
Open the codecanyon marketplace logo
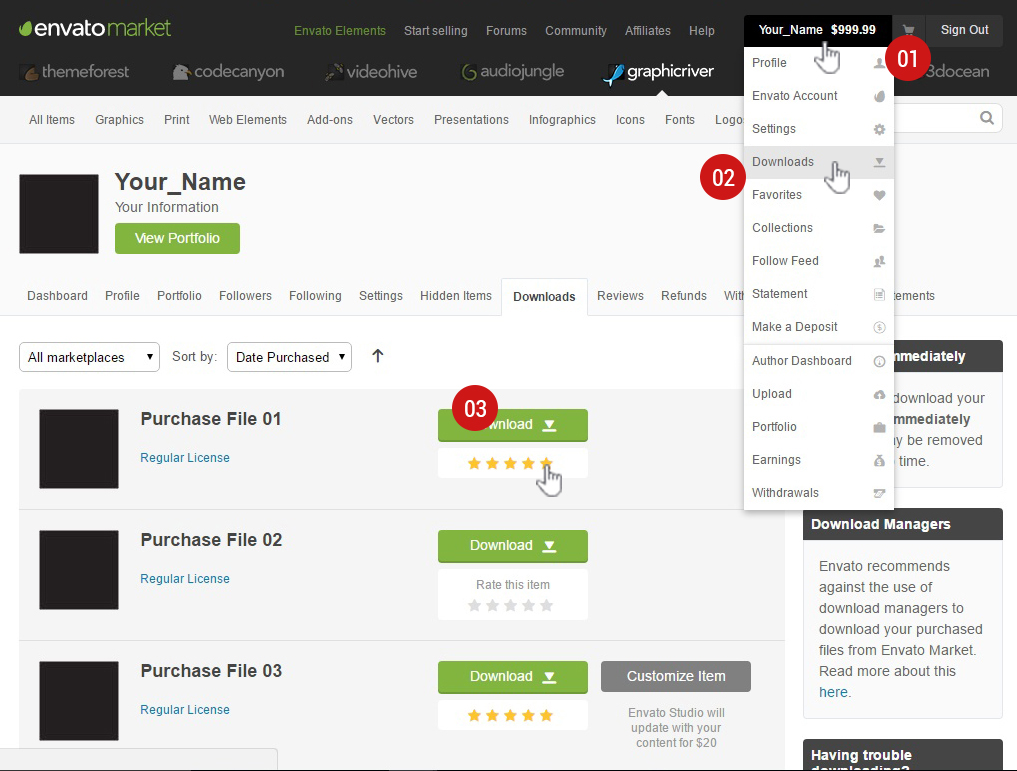[x=228, y=71]
